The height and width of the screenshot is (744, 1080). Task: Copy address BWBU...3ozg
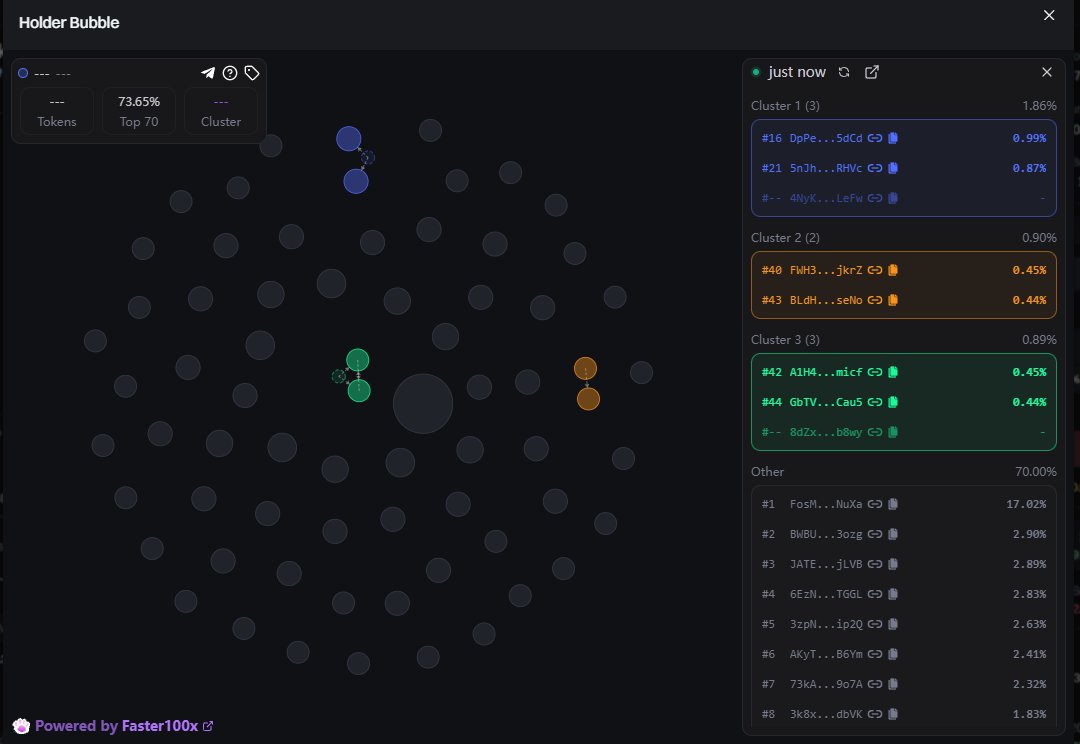pyautogui.click(x=893, y=535)
